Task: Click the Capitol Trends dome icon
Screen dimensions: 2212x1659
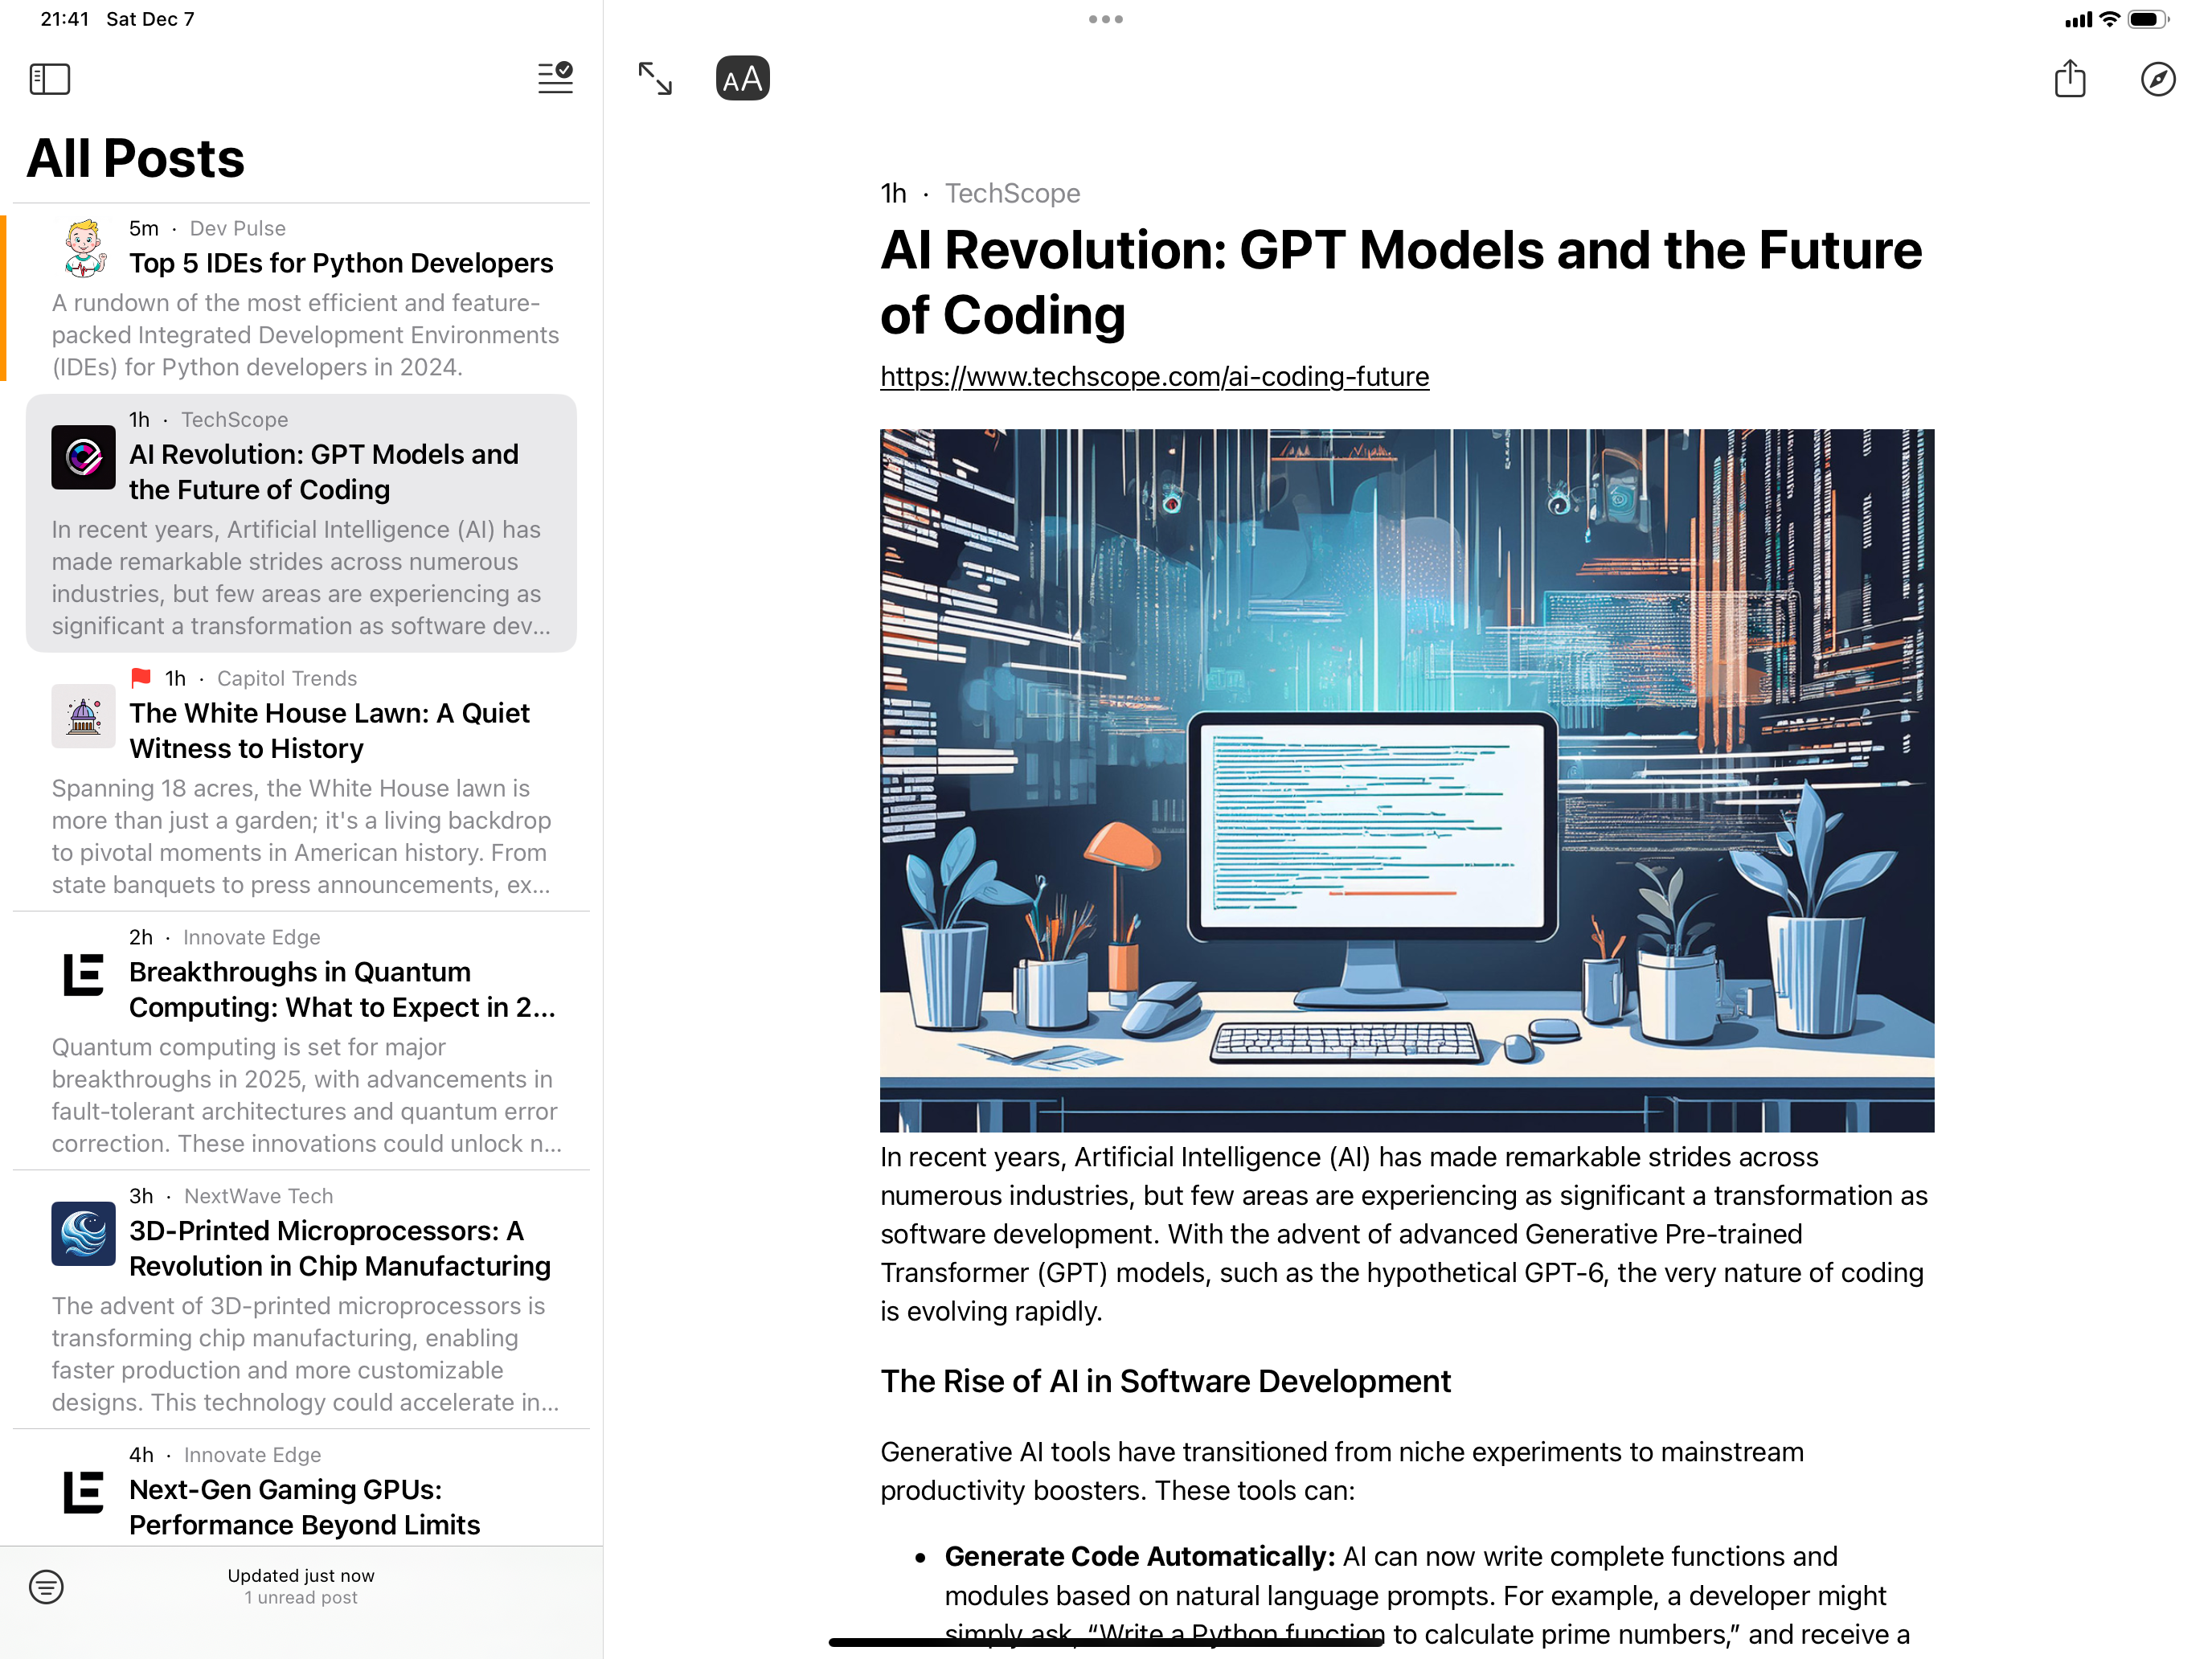Action: click(x=84, y=716)
